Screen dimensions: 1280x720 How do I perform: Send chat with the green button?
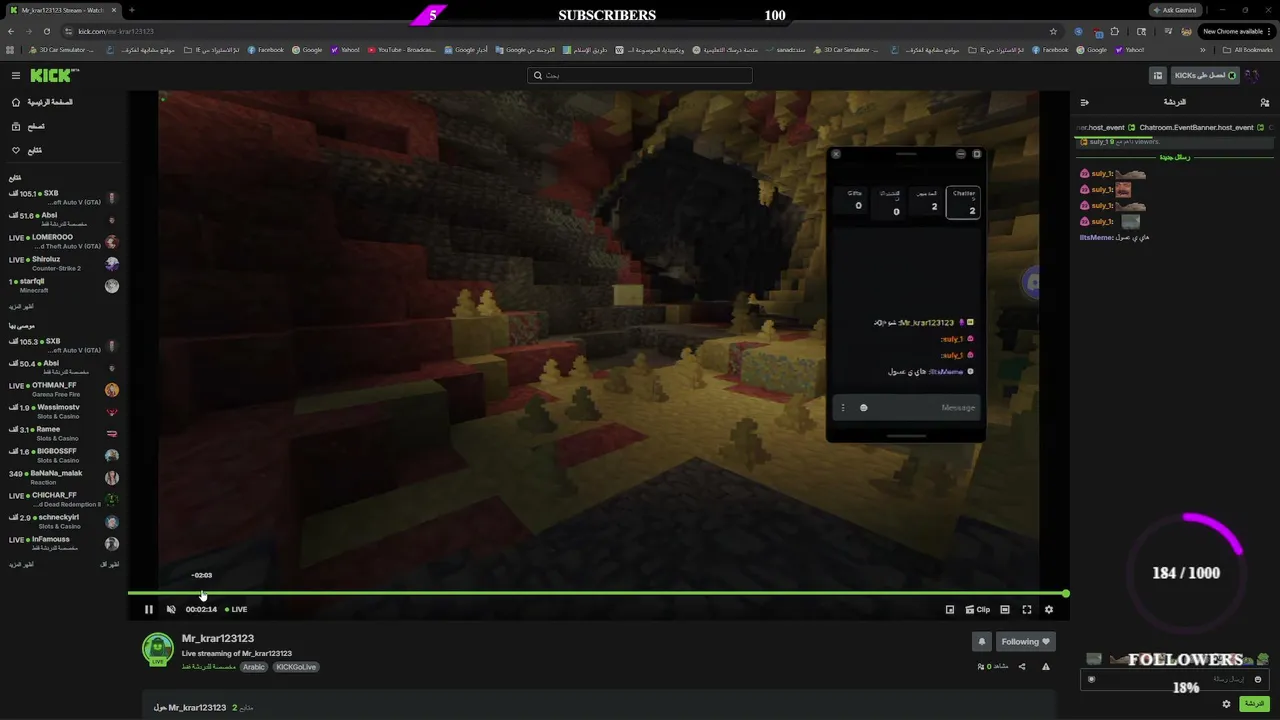coord(1254,704)
